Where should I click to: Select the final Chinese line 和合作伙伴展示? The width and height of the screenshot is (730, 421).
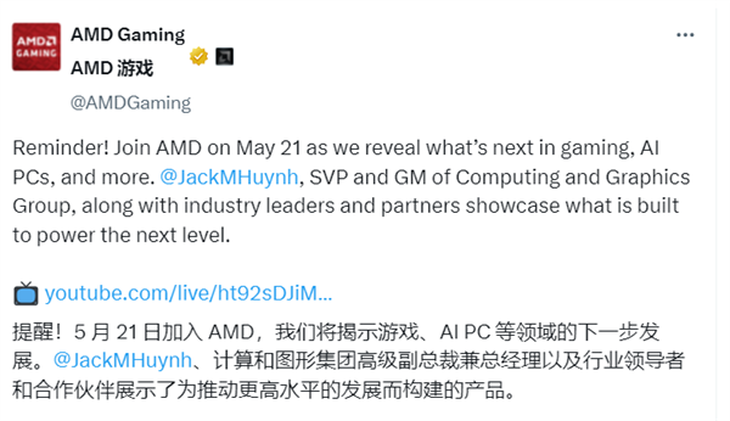[264, 390]
